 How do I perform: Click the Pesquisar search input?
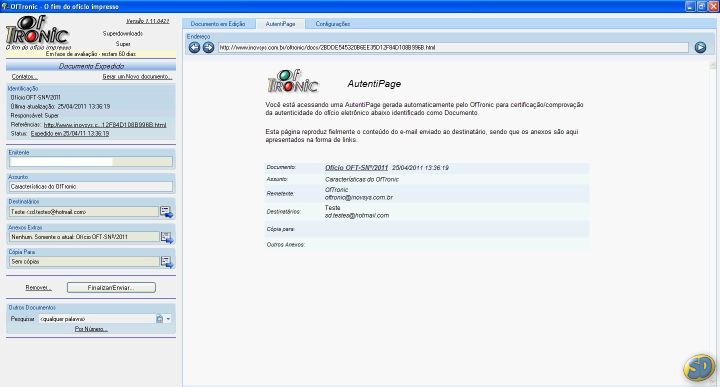tap(96, 319)
